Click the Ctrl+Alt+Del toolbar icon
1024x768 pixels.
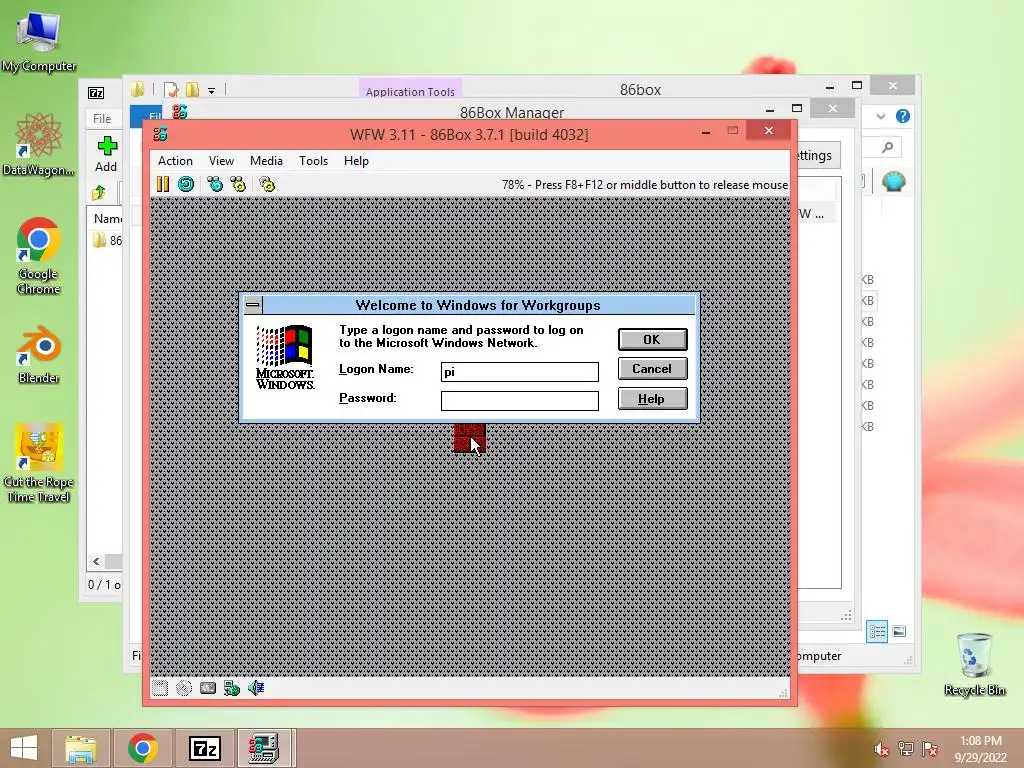point(215,184)
